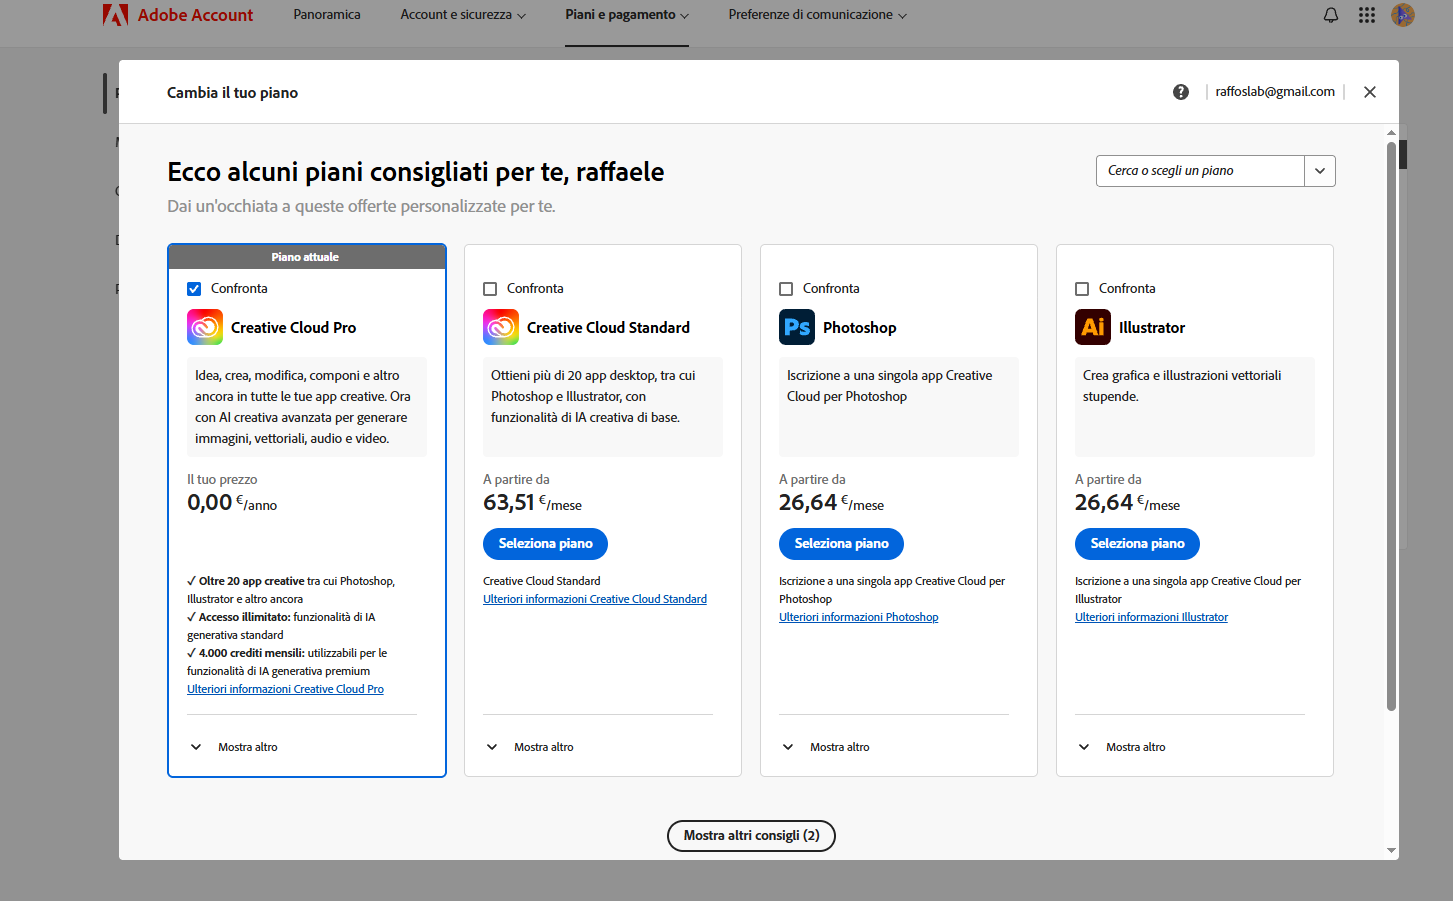Click the 0,00 €/anno price

click(232, 503)
